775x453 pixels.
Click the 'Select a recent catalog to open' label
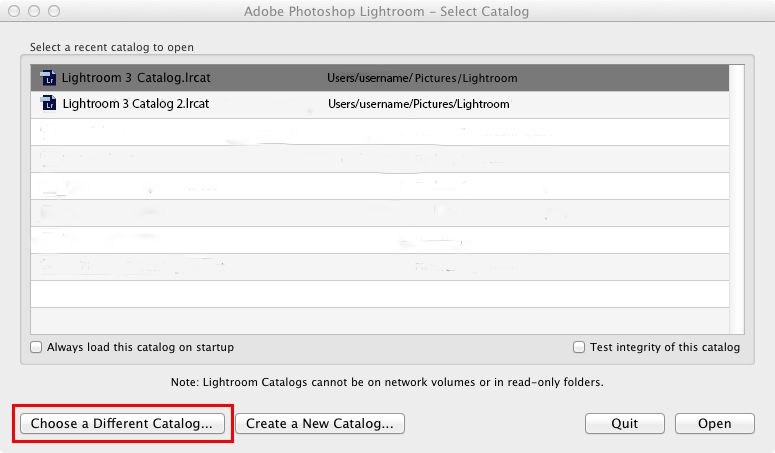coord(112,47)
